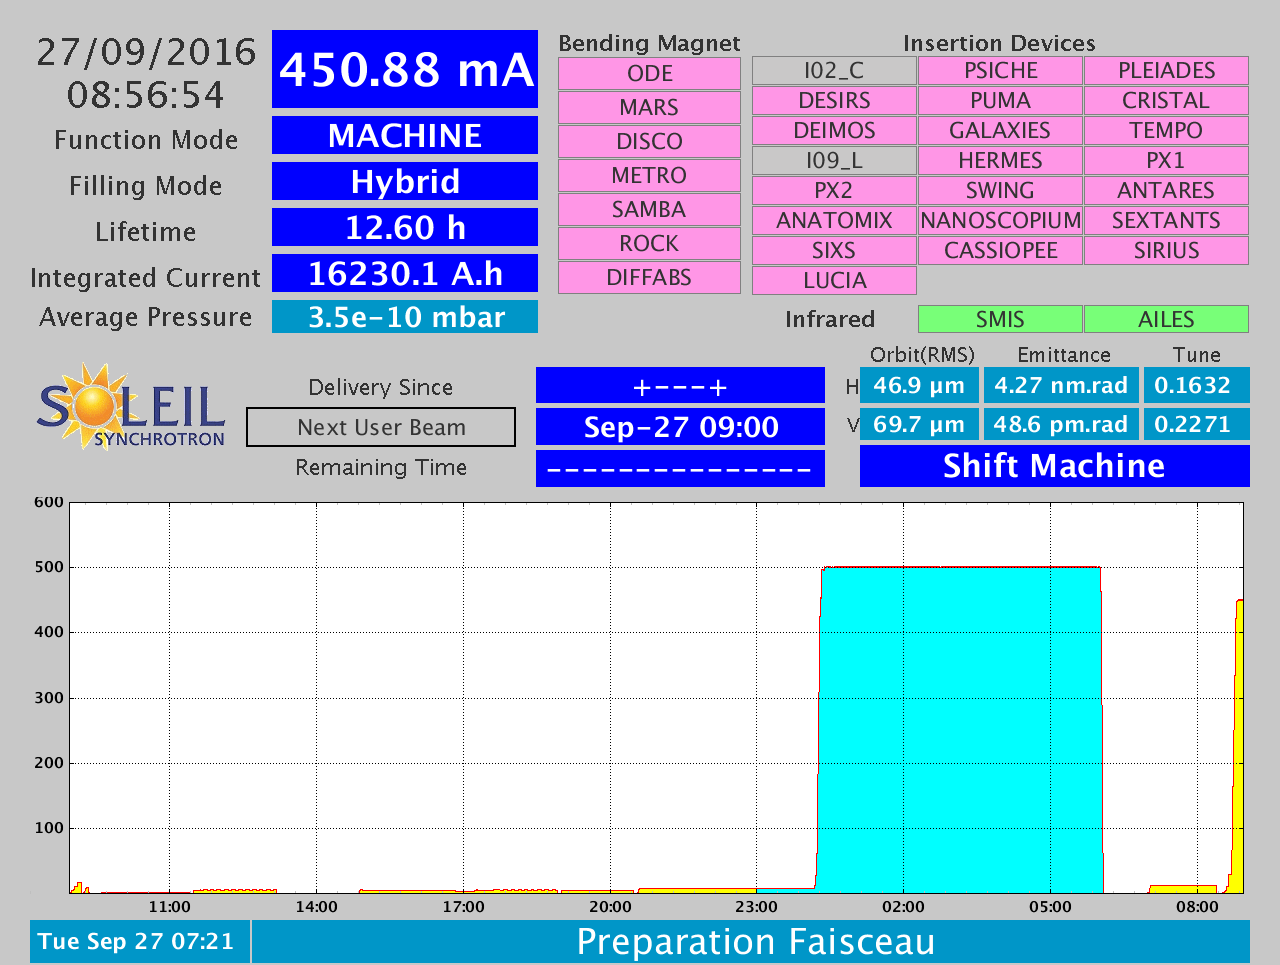This screenshot has height=965, width=1280.
Task: Click the 0.1632 horizontal tune value
Action: (1196, 385)
